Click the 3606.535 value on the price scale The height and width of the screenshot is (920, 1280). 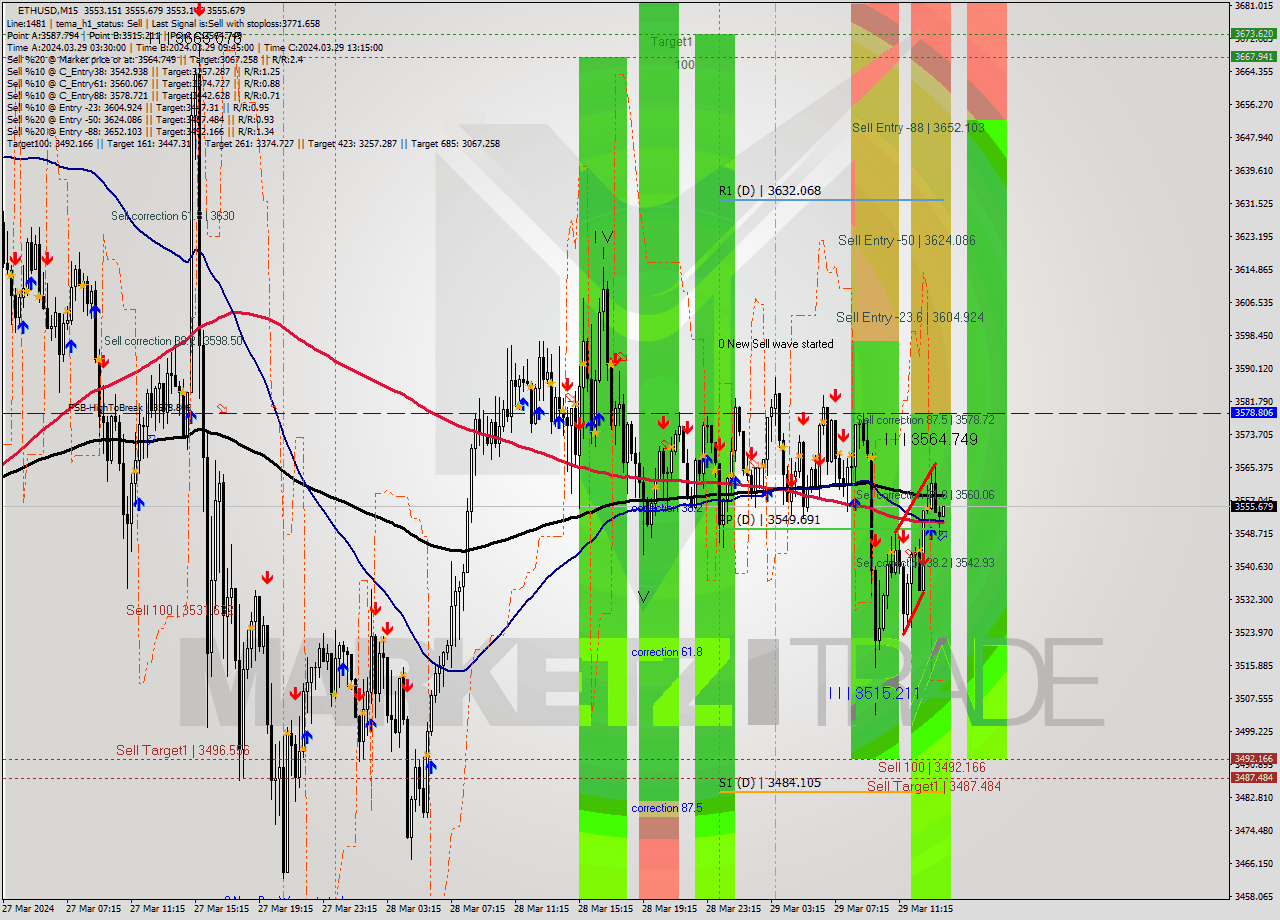click(1254, 302)
